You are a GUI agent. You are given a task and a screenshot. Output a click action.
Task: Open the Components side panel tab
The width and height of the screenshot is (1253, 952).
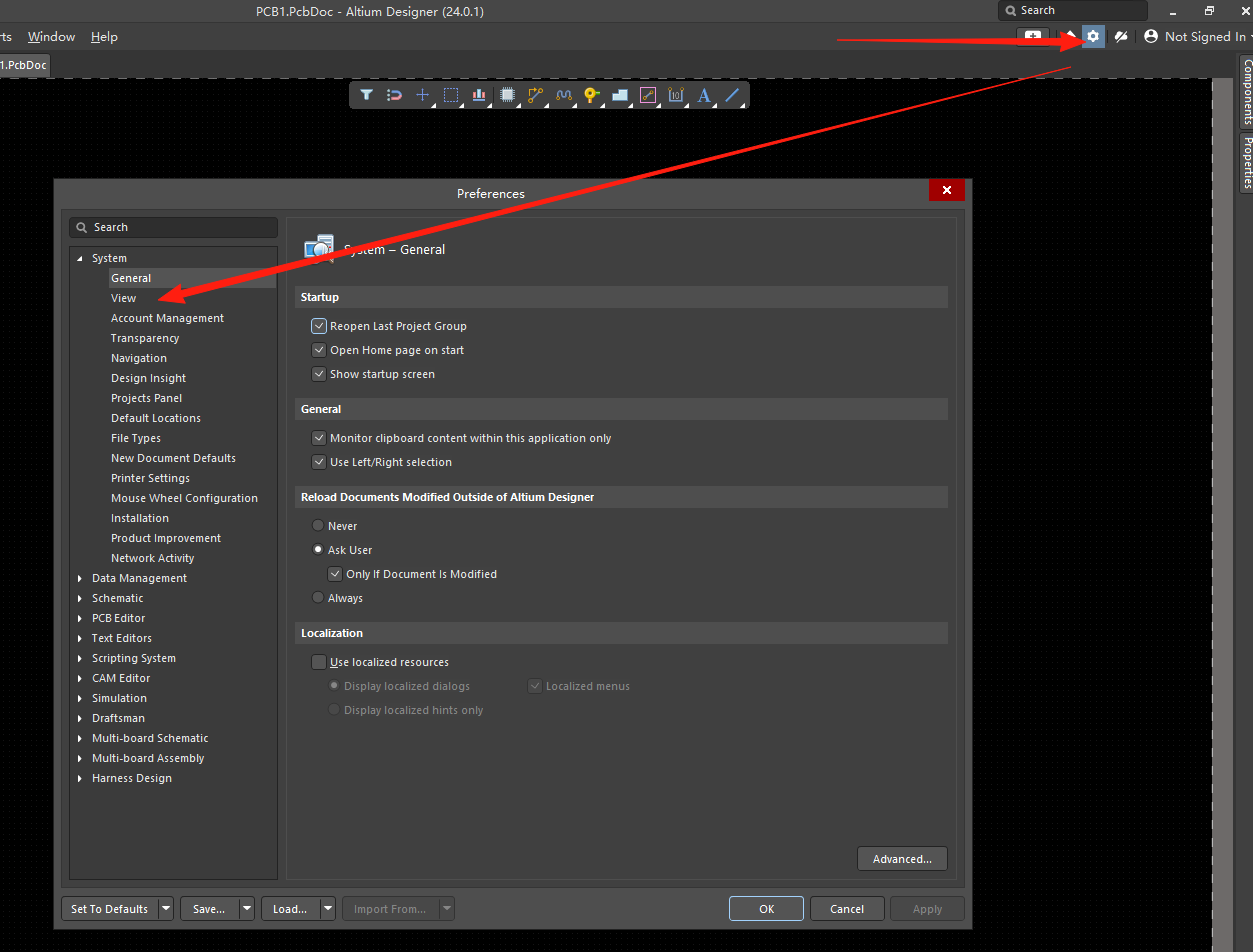point(1247,92)
